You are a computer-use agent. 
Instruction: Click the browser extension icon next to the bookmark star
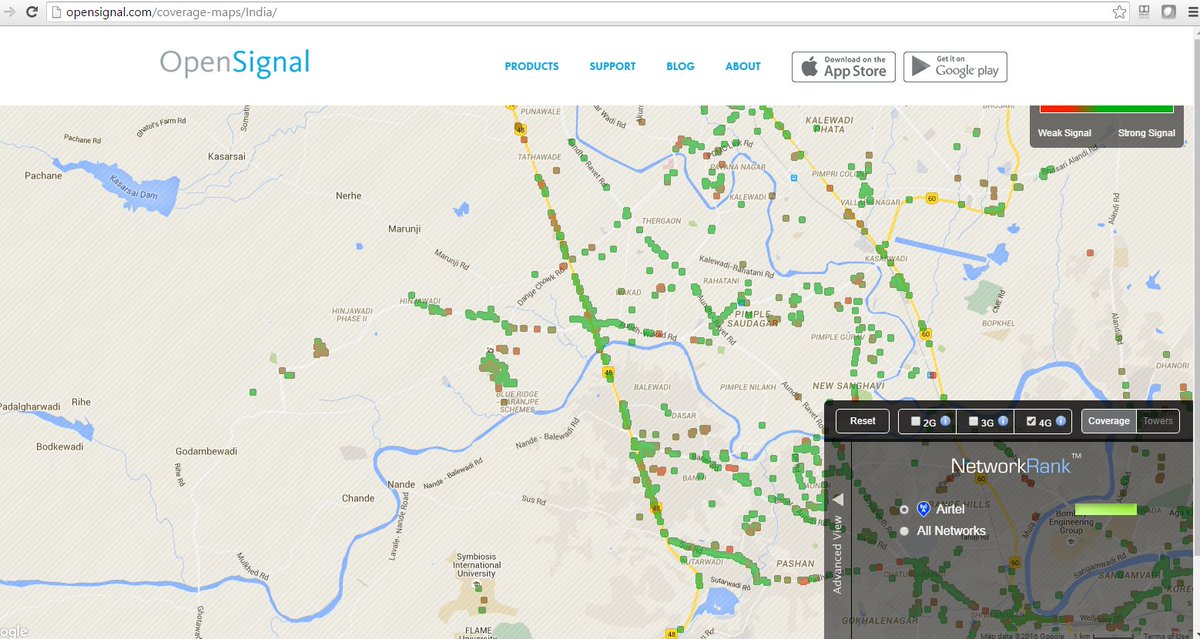[1145, 13]
